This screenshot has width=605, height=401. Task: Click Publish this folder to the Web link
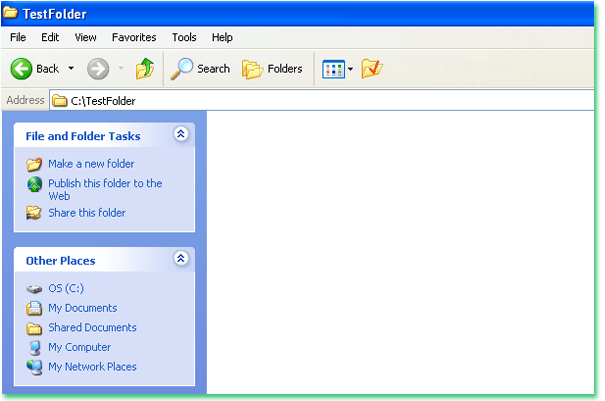105,190
